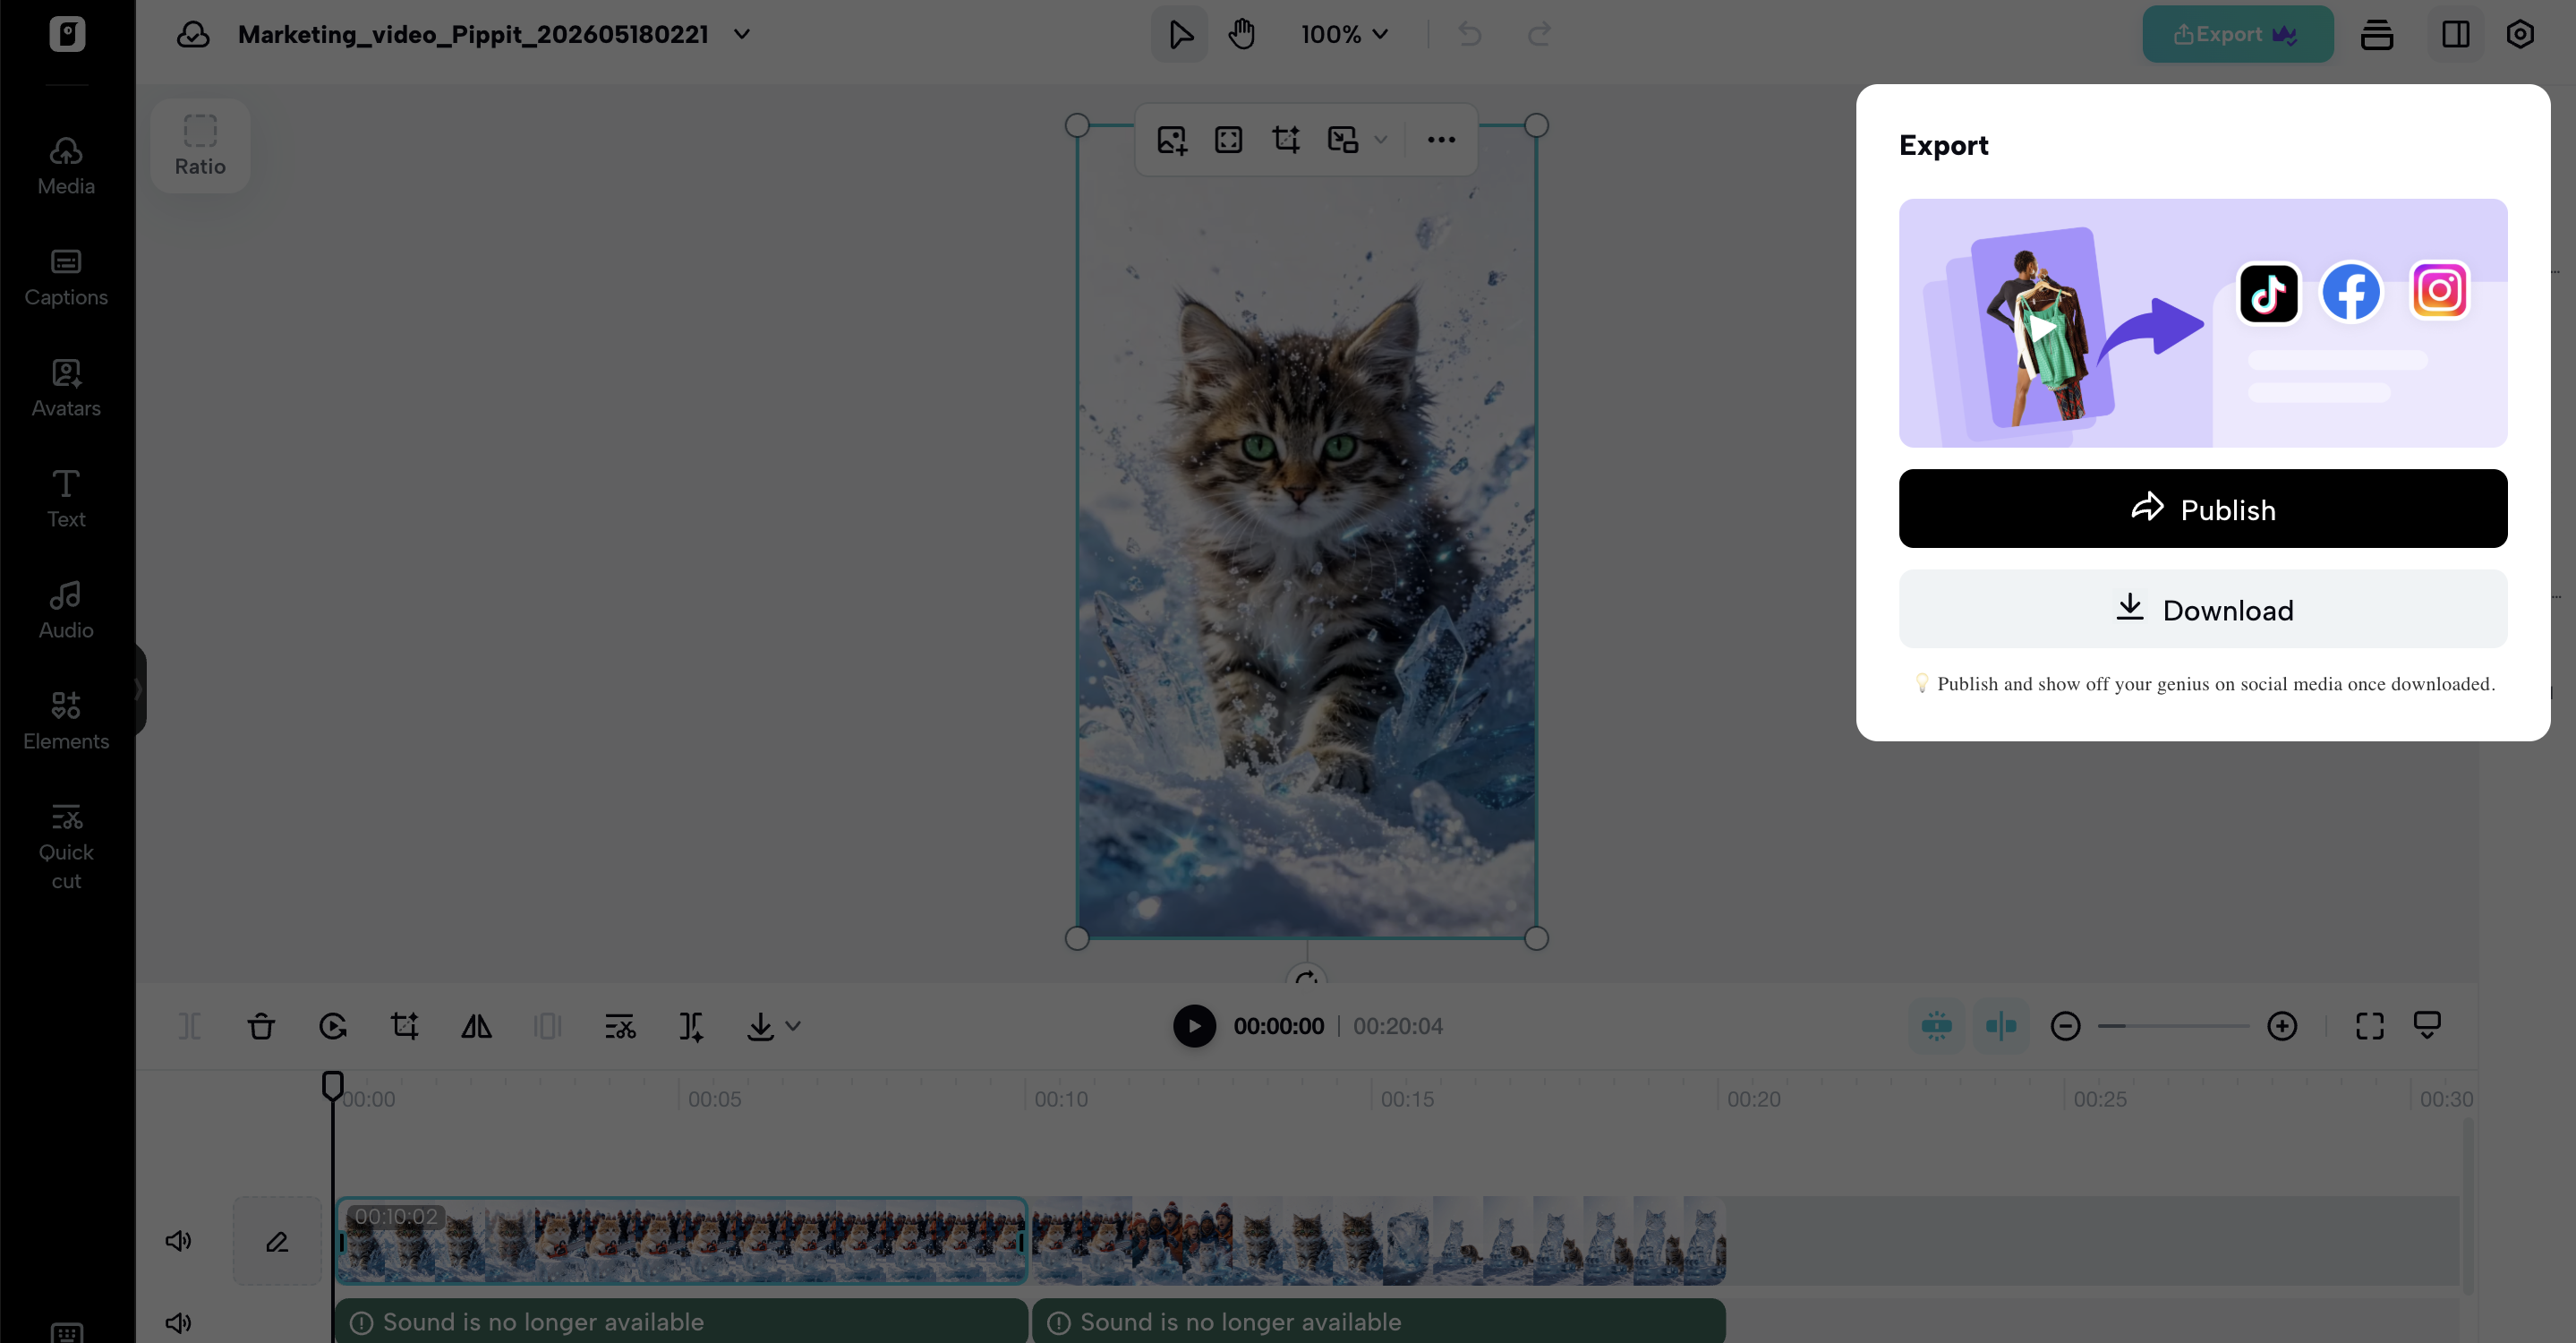Click the timeline display comment icon
The width and height of the screenshot is (2576, 1343).
tap(2427, 1026)
